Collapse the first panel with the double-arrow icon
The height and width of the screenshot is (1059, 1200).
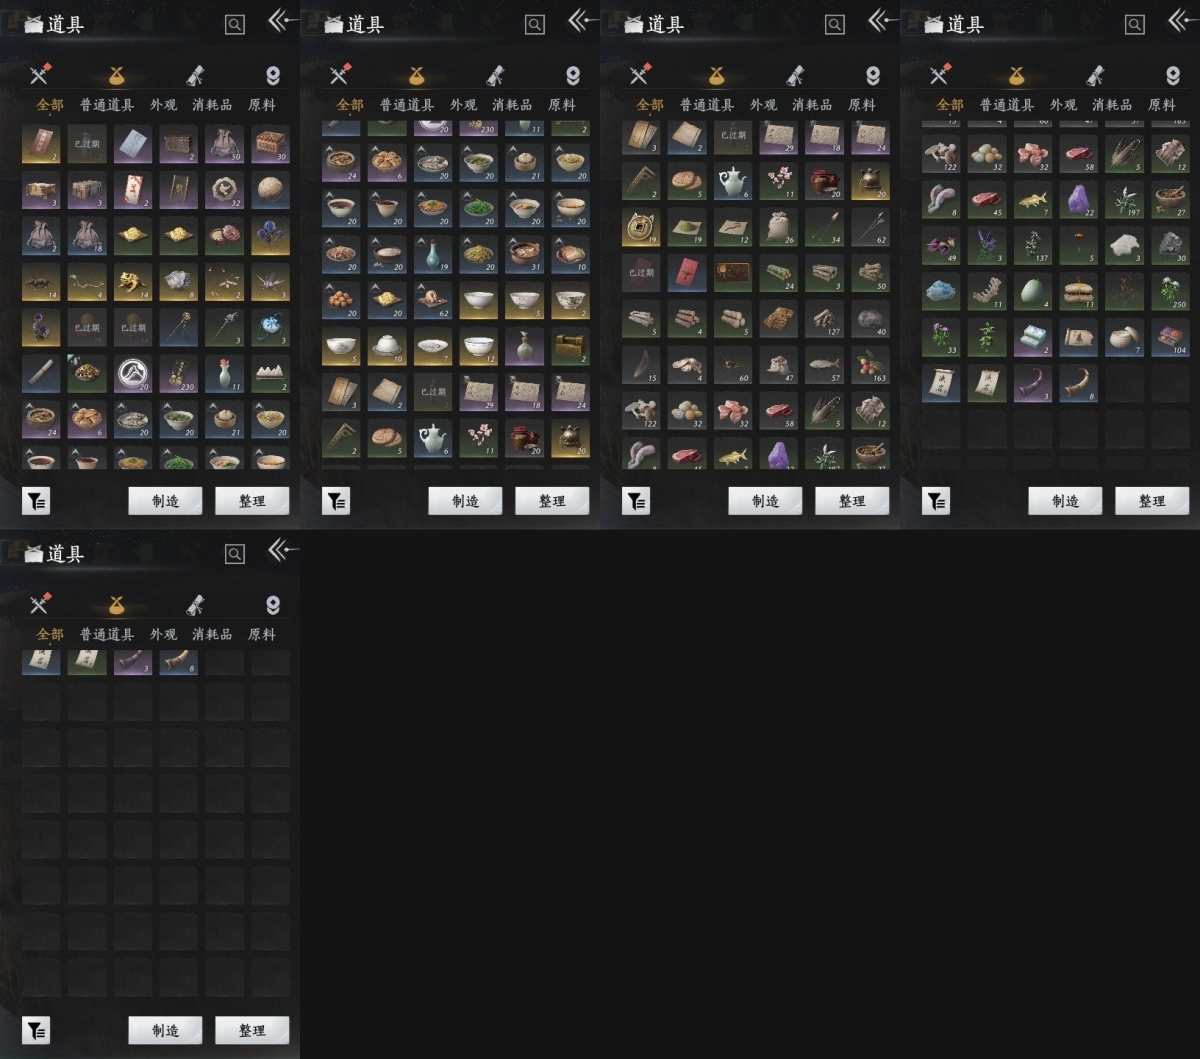pyautogui.click(x=283, y=21)
